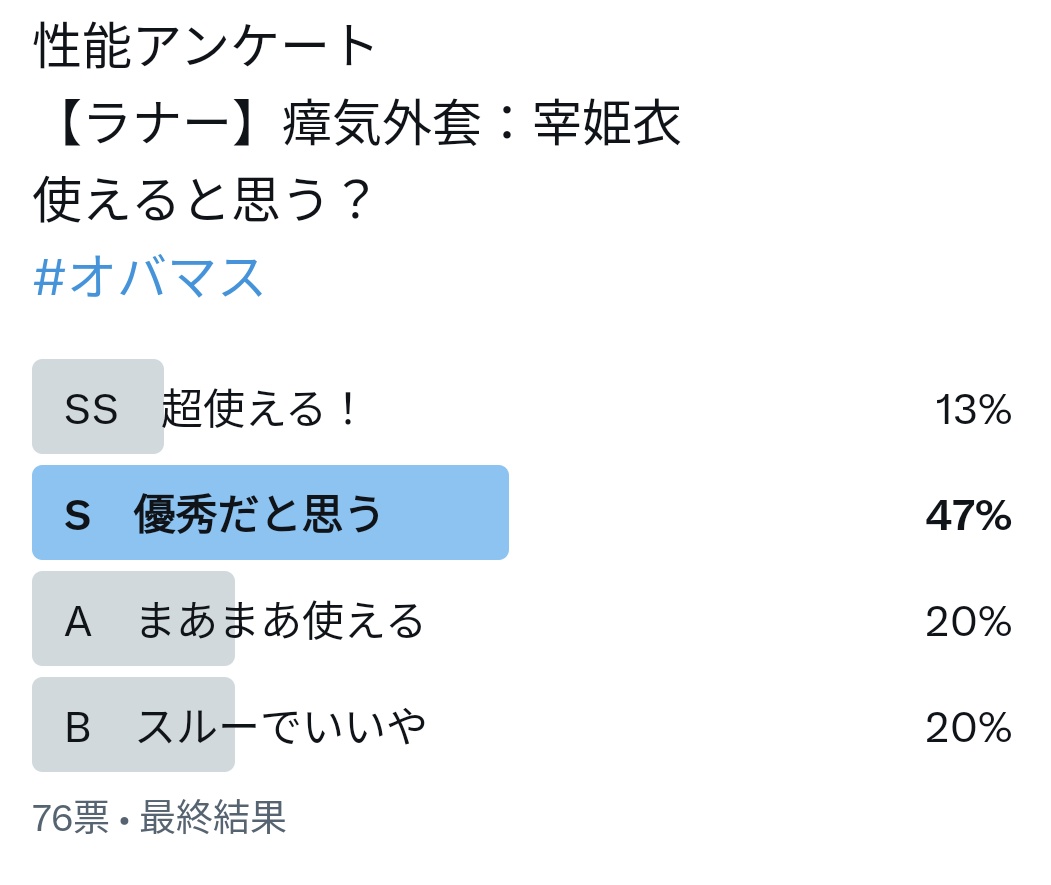
Task: Click the 超使える！ option text
Action: click(261, 408)
